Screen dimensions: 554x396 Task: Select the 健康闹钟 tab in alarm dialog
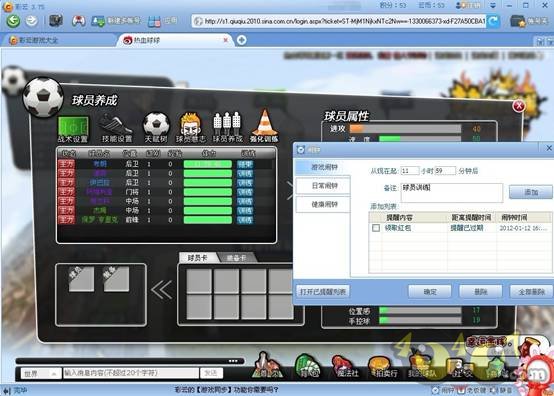323,204
